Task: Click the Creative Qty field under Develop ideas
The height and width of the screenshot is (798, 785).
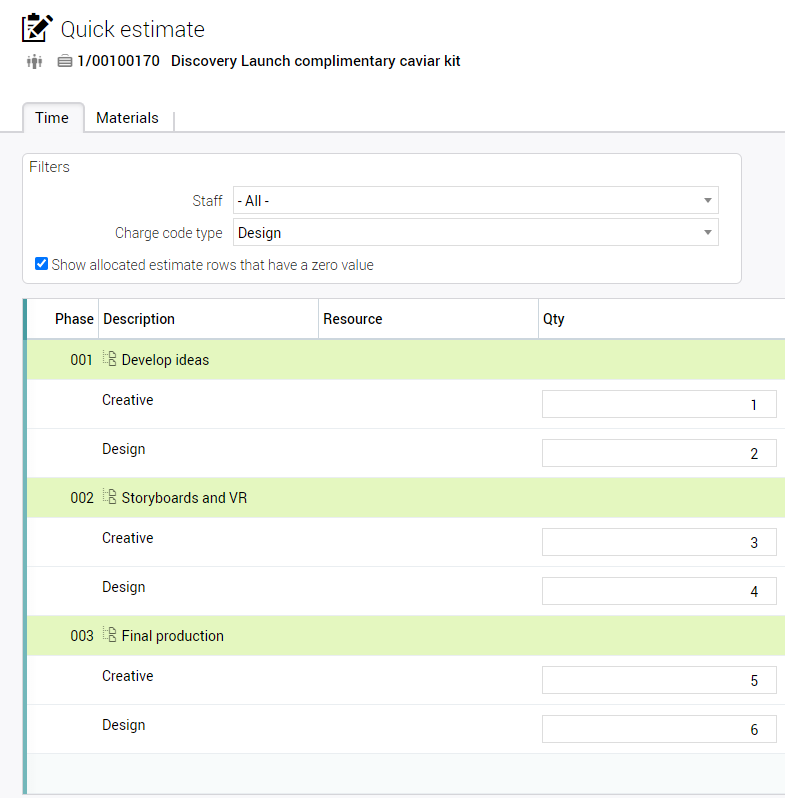Action: pos(658,404)
